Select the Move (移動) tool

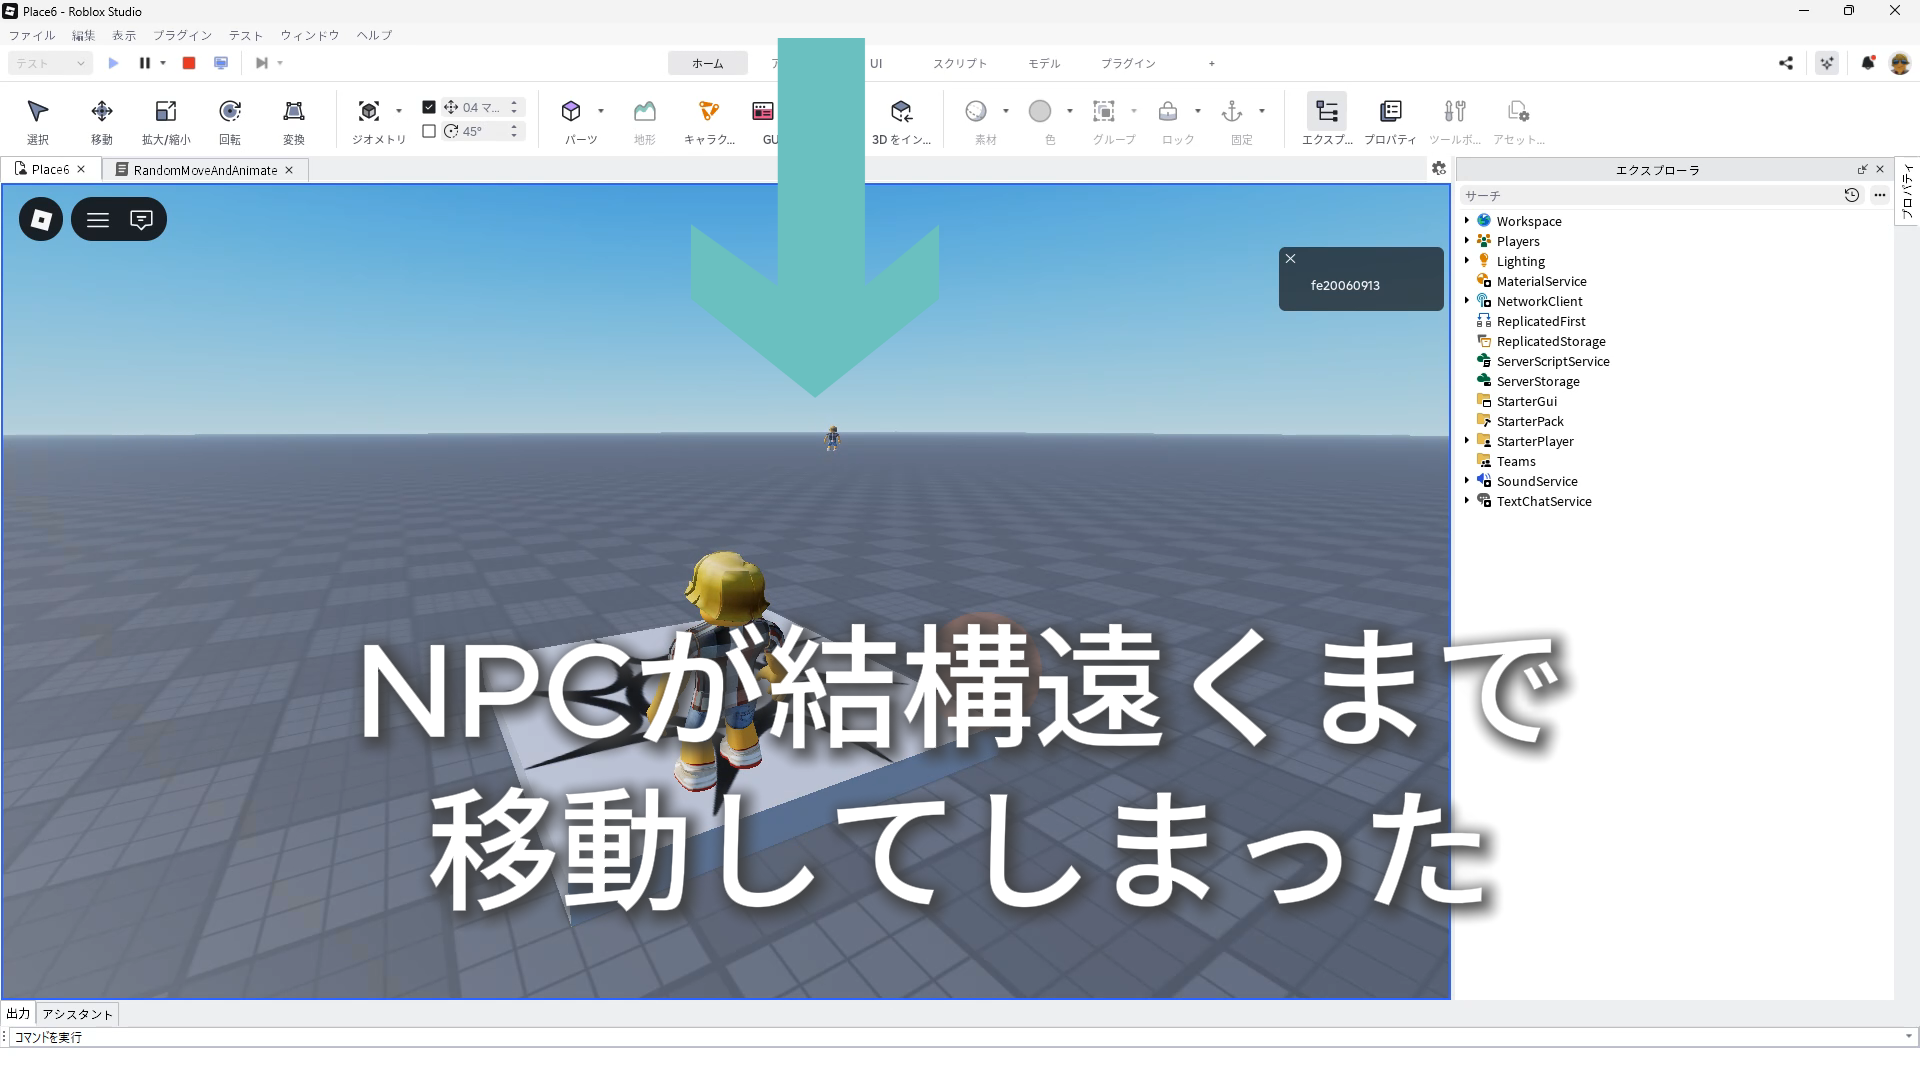[101, 112]
